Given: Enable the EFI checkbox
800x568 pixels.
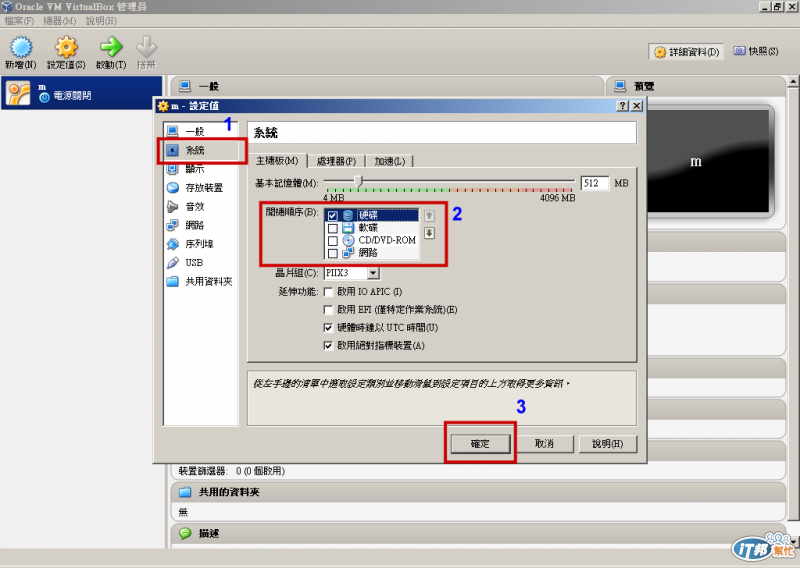Looking at the screenshot, I should pos(329,310).
